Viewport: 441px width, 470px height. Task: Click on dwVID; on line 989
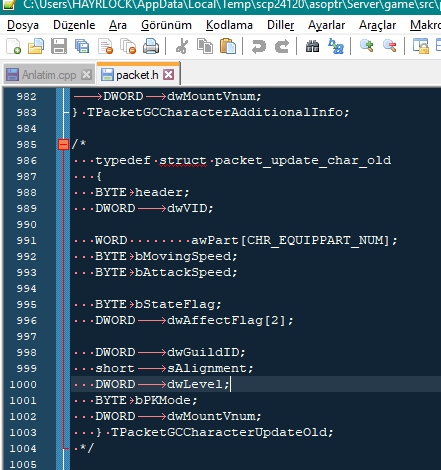pyautogui.click(x=190, y=208)
